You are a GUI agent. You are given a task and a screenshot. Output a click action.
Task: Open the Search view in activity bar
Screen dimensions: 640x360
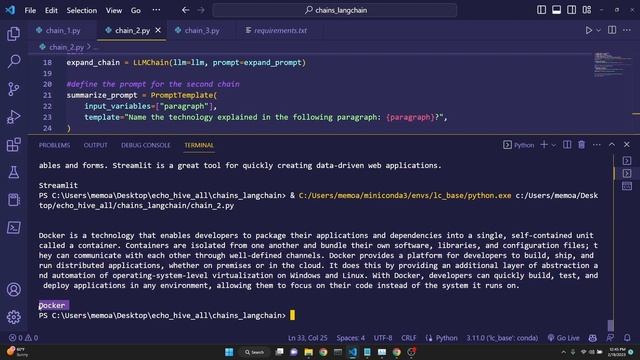pos(13,61)
